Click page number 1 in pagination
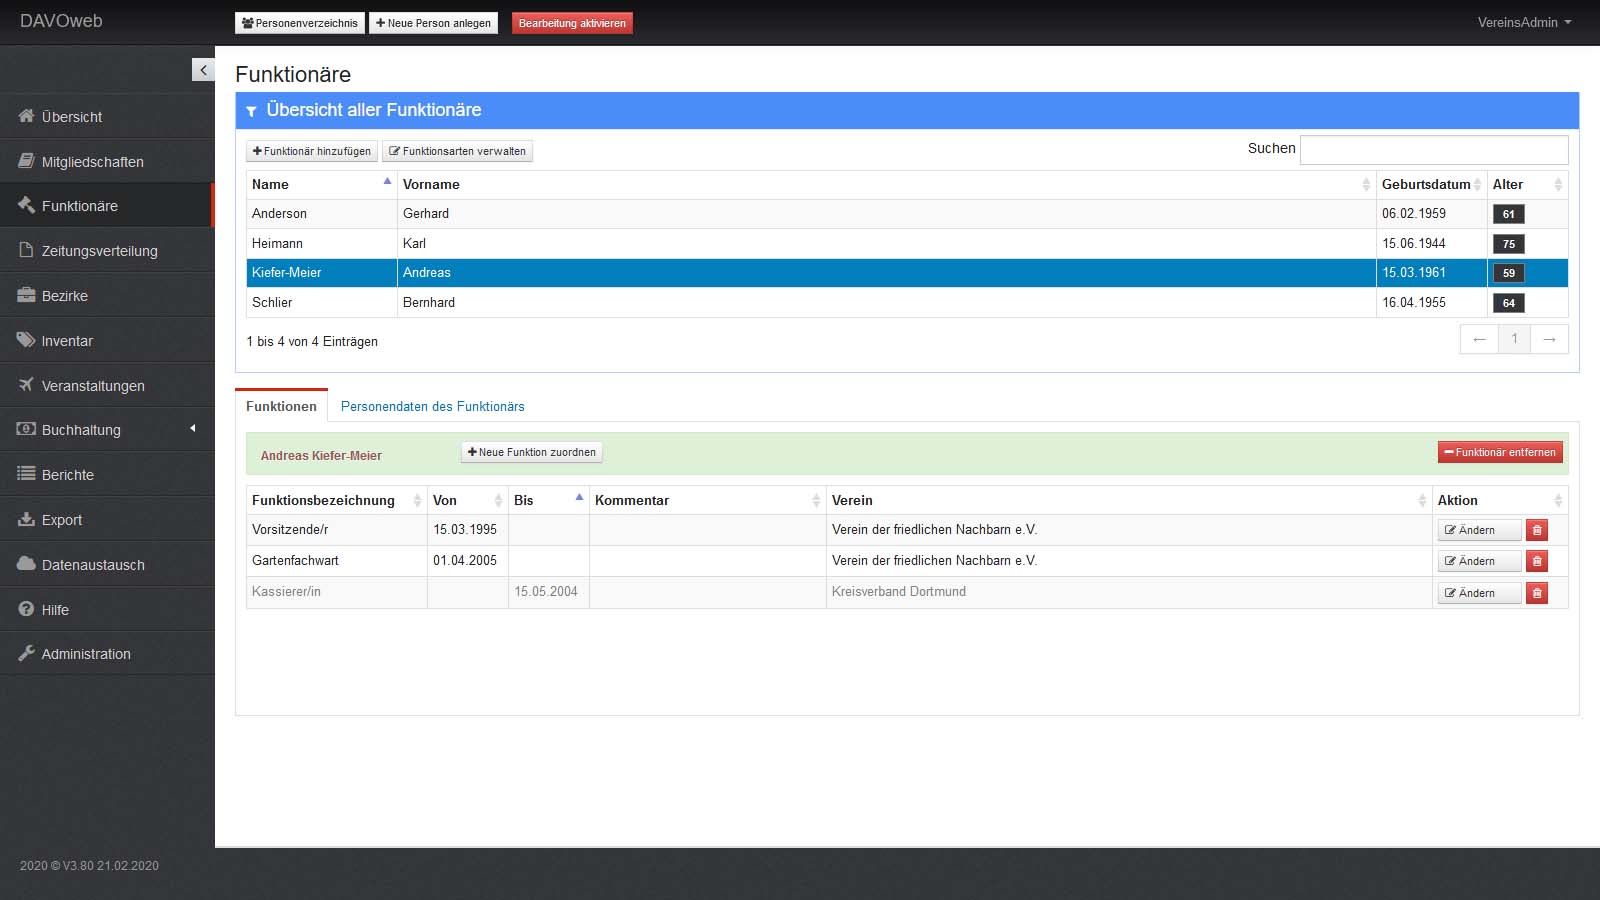 tap(1514, 339)
